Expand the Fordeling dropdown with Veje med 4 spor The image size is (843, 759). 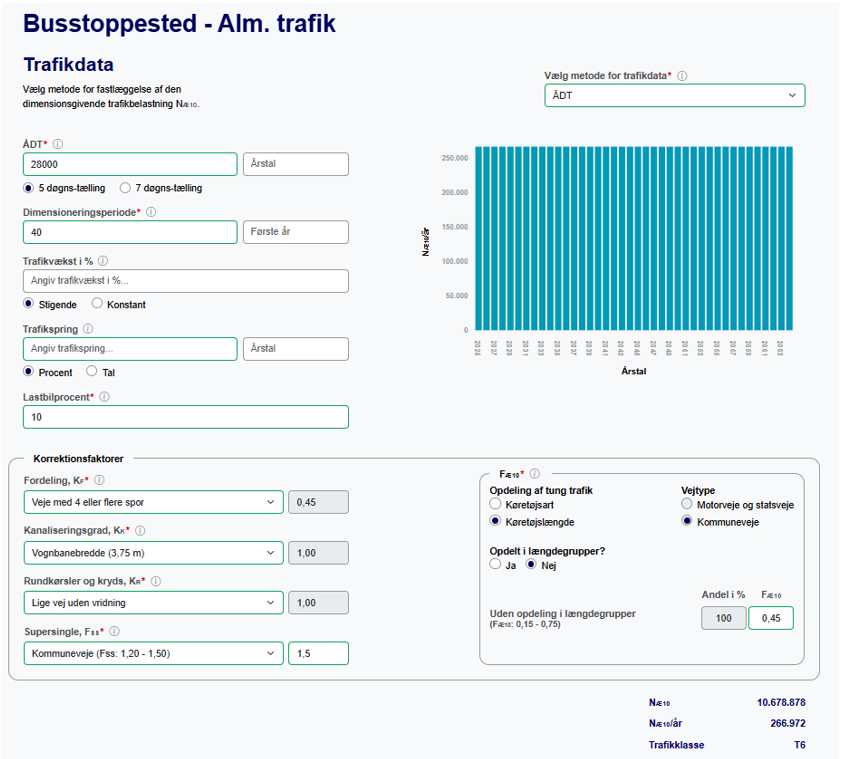click(153, 502)
